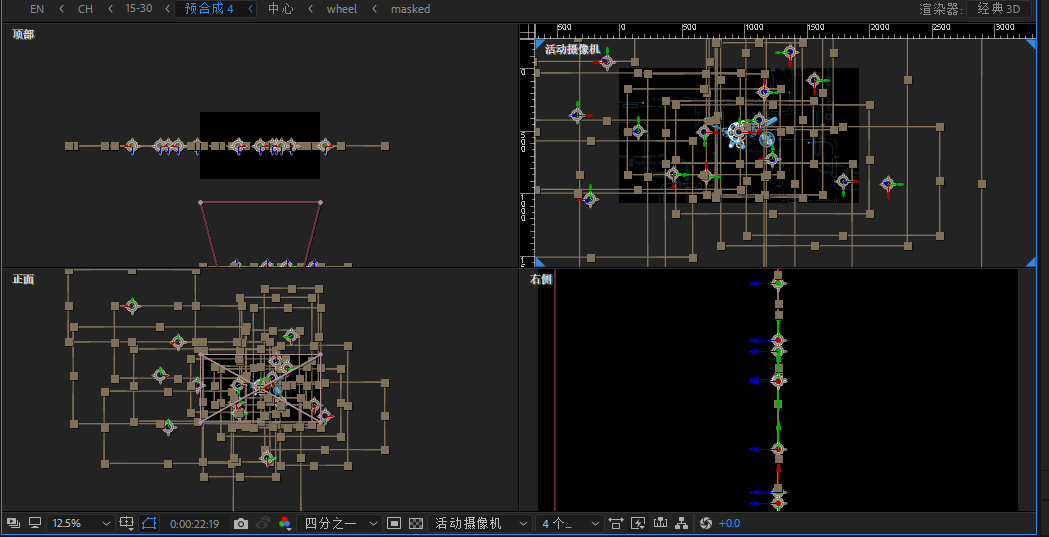
Task: Open the 12.5% magnification dropdown
Action: 81,523
